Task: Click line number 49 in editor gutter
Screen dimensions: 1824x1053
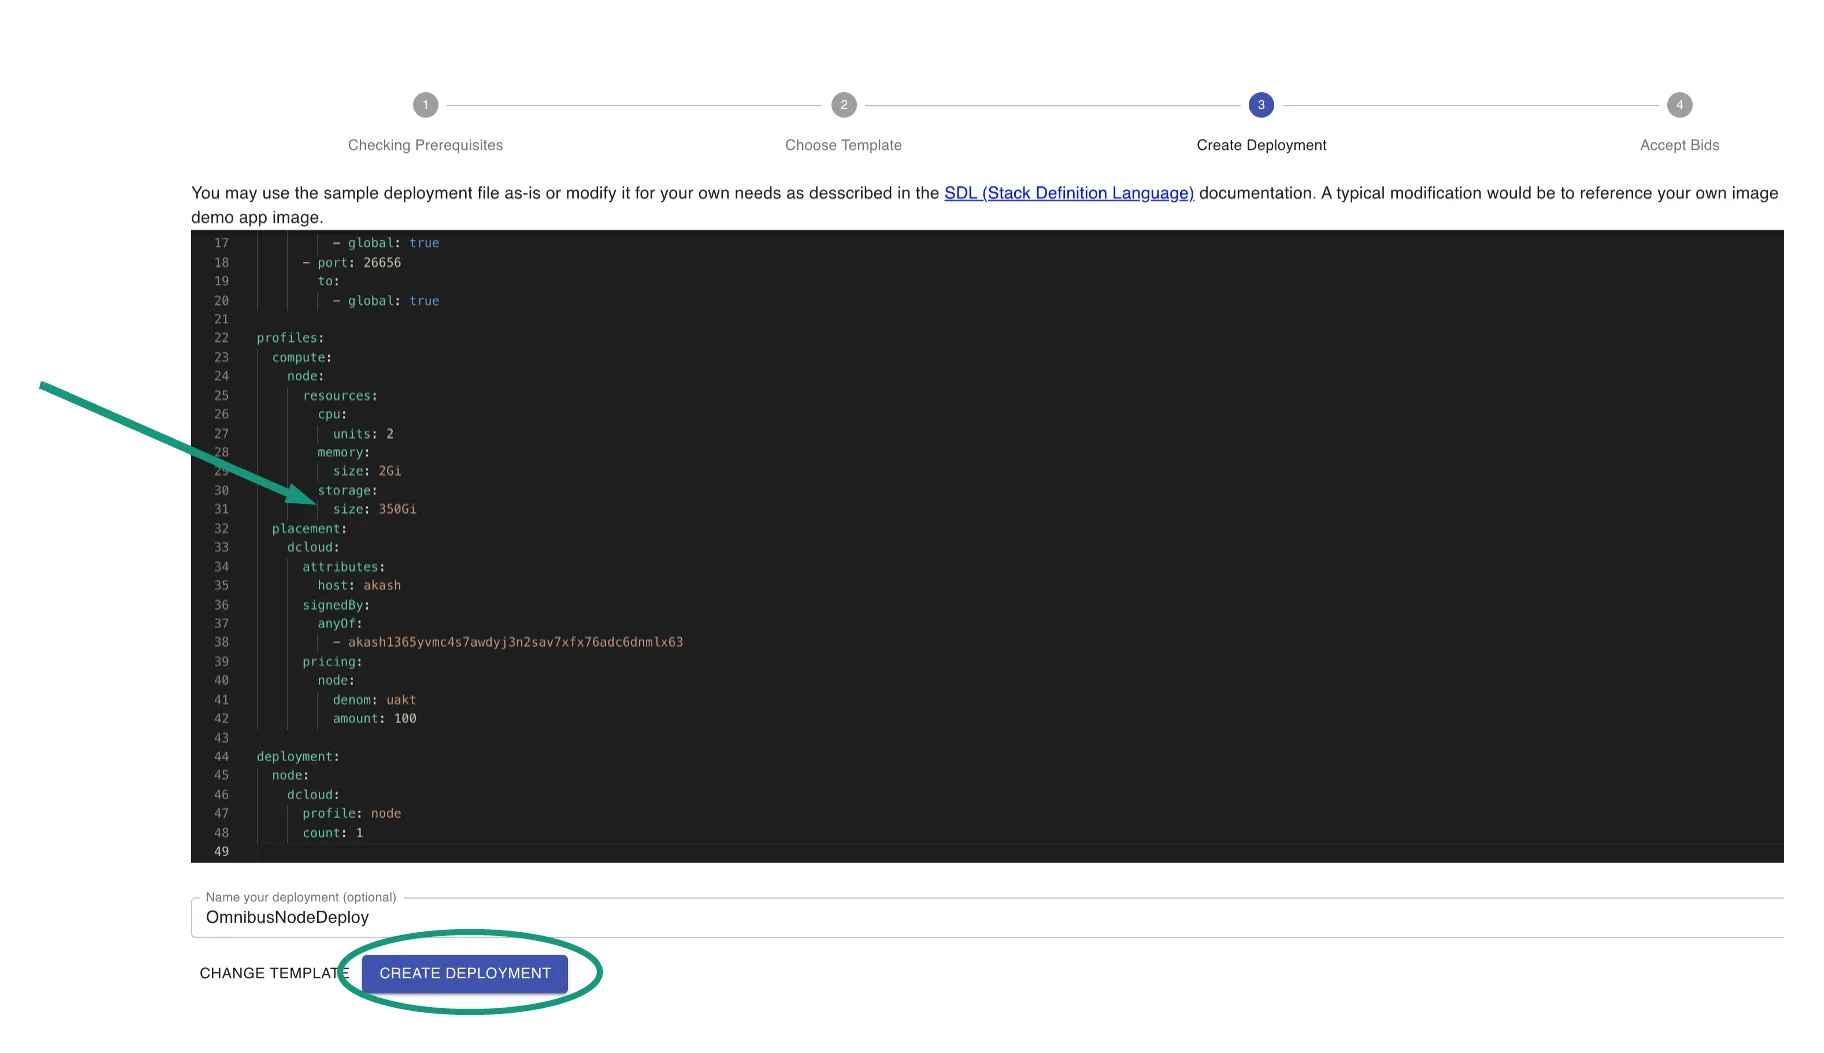Action: [x=221, y=852]
